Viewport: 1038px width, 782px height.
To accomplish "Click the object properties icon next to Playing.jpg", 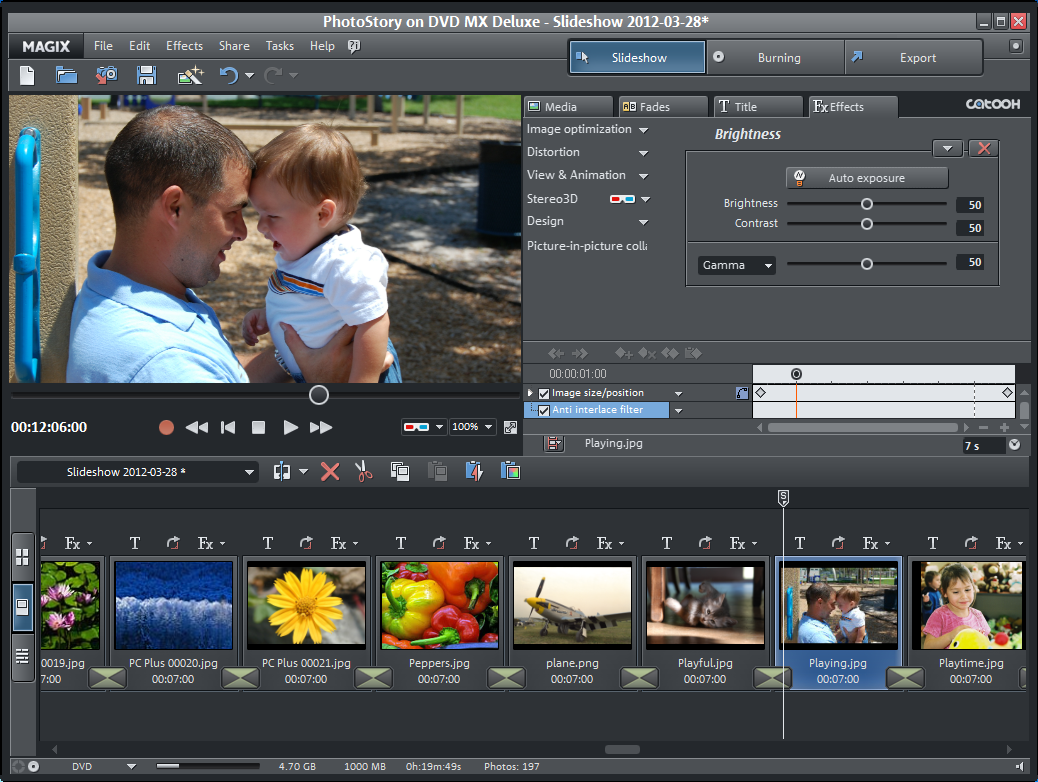I will click(x=554, y=444).
